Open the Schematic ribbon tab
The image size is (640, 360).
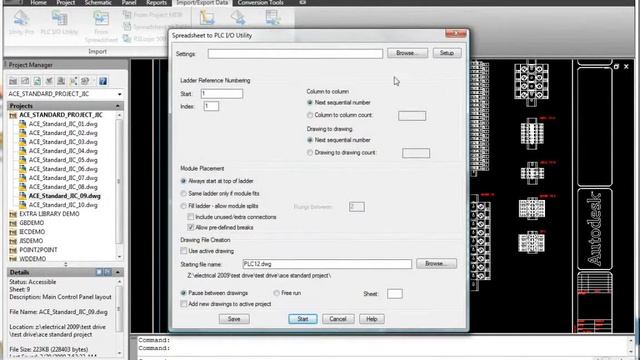[98, 2]
